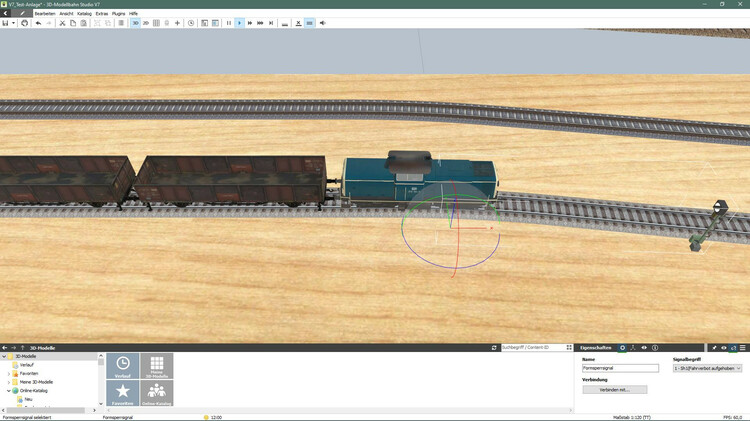Collapse the Online-Katalog tree node
Image resolution: width=750 pixels, height=421 pixels.
click(x=9, y=391)
